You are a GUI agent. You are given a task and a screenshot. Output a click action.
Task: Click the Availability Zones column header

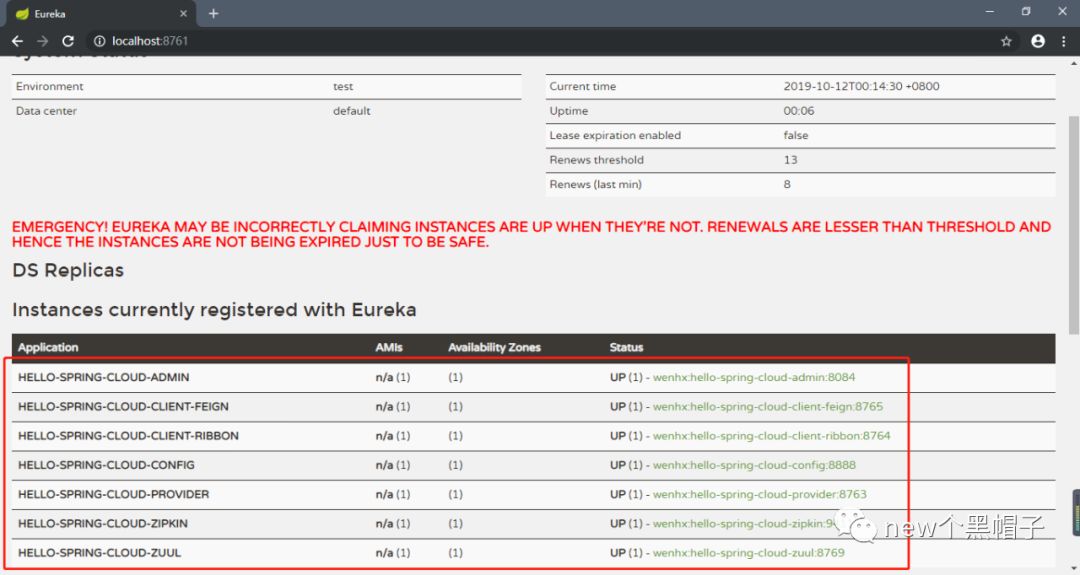(495, 348)
